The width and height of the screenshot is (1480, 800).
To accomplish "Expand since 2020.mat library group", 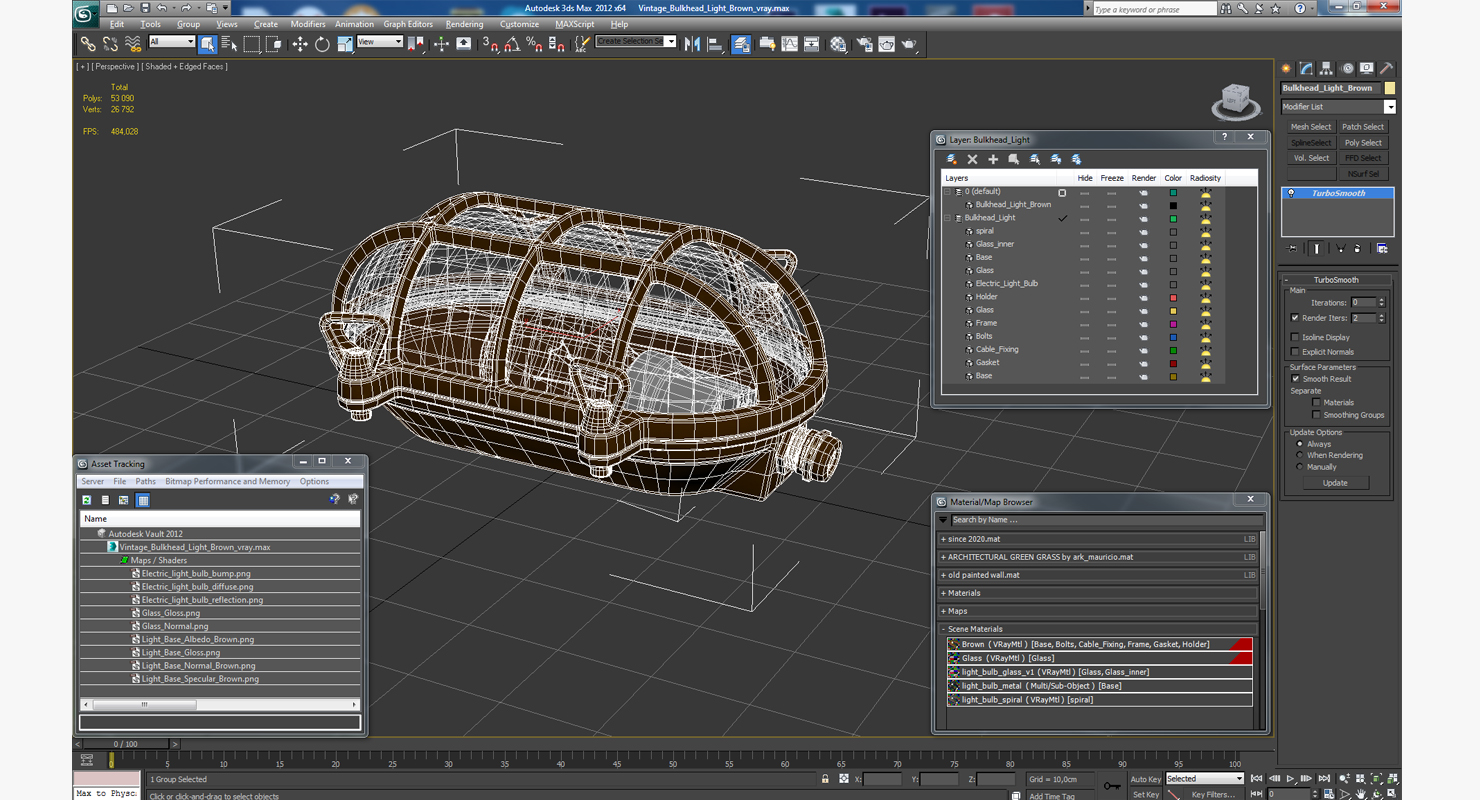I will tap(942, 539).
